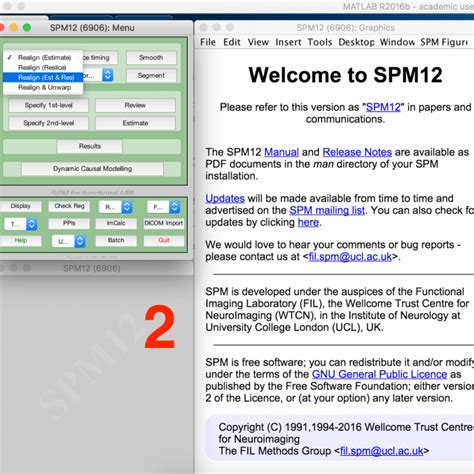The height and width of the screenshot is (474, 474).
Task: Open the Edit menu in Graphics window
Action: tap(232, 42)
